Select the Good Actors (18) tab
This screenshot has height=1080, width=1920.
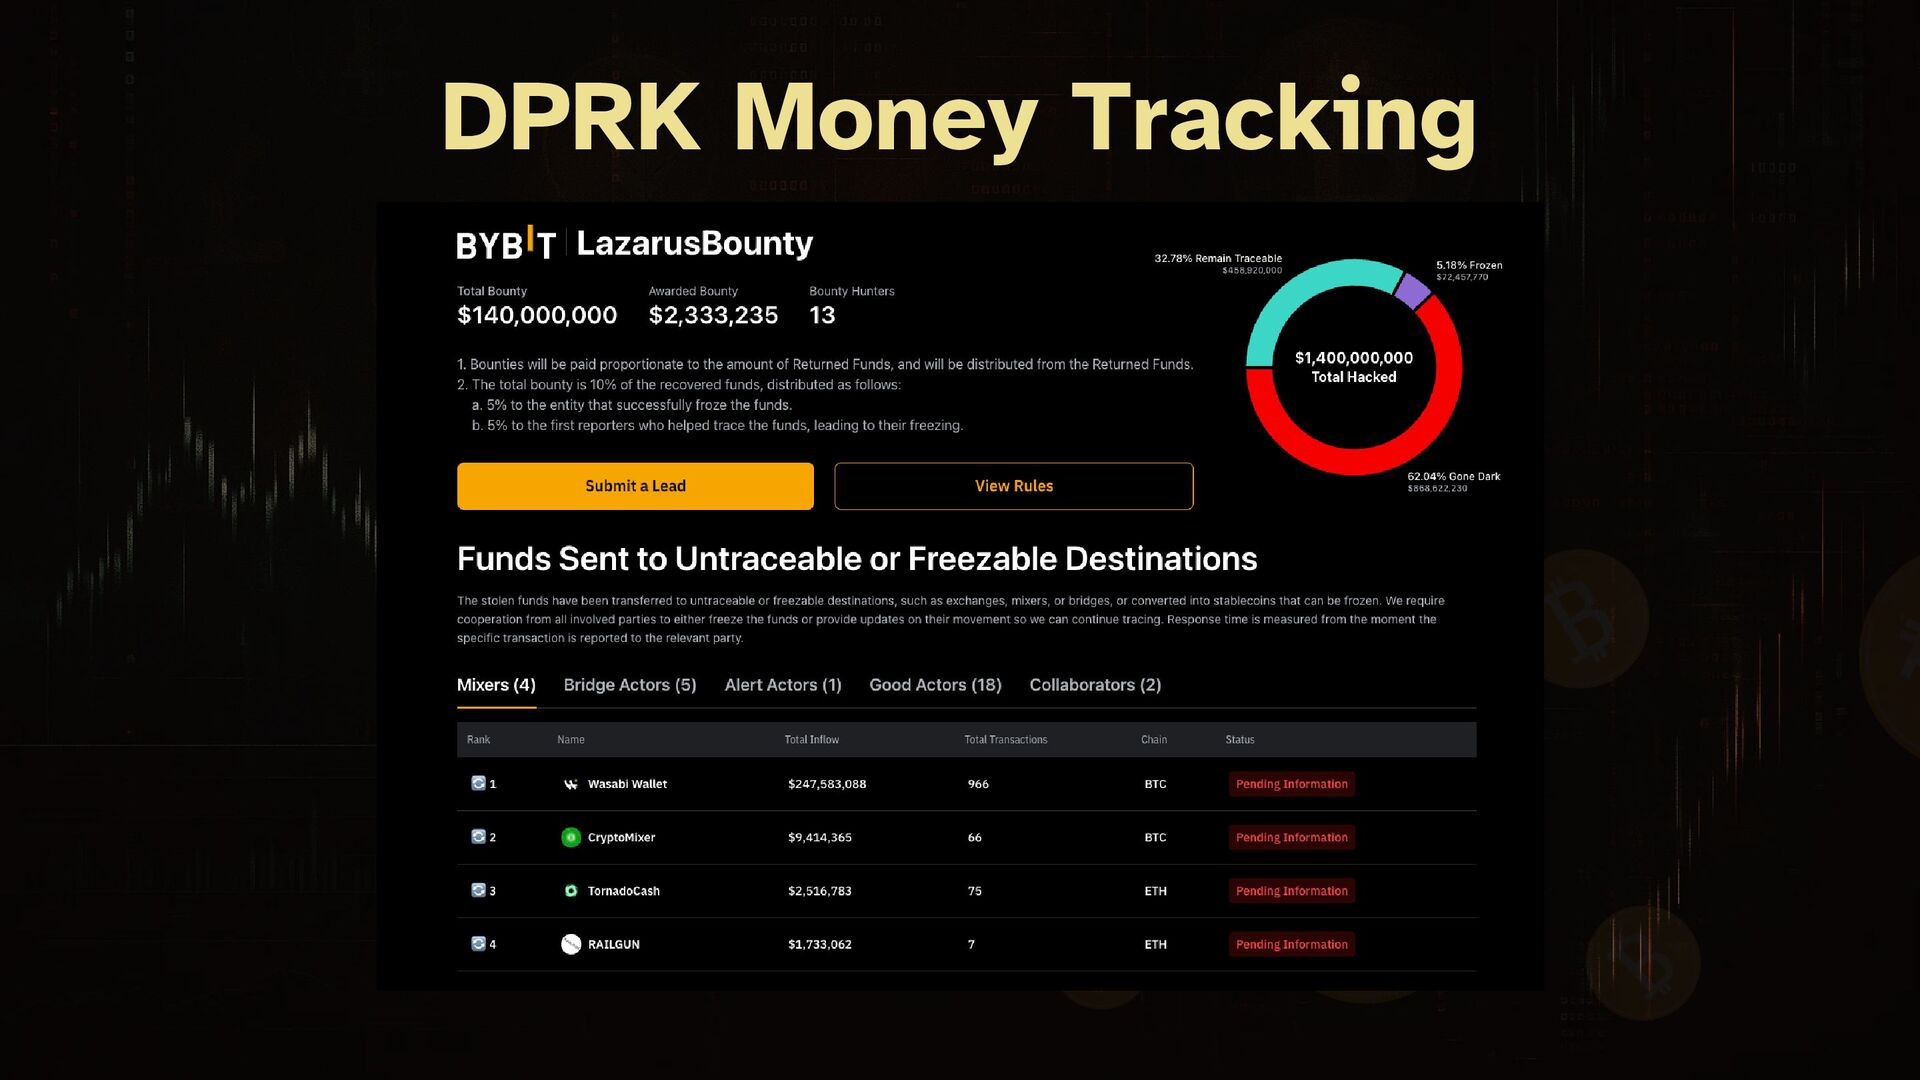935,685
